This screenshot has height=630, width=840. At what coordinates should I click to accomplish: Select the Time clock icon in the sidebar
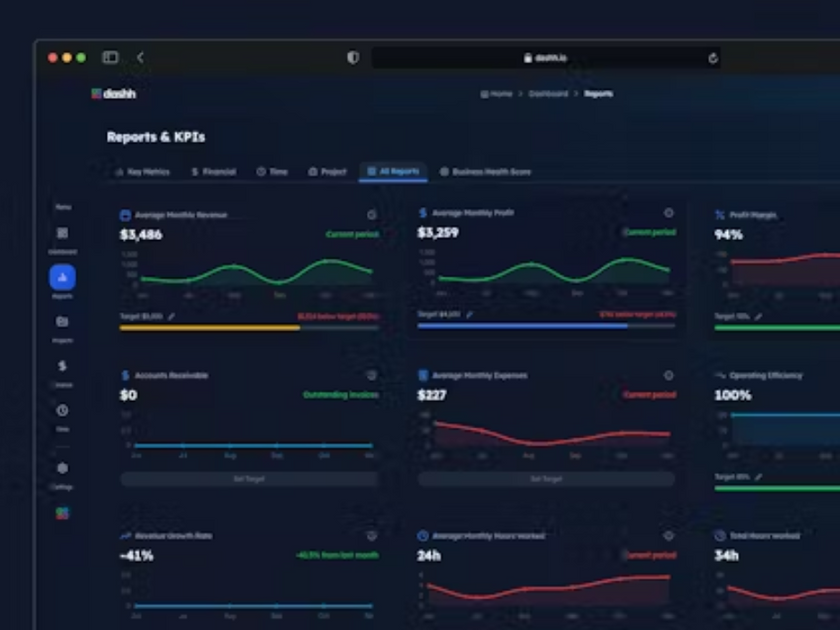(63, 411)
